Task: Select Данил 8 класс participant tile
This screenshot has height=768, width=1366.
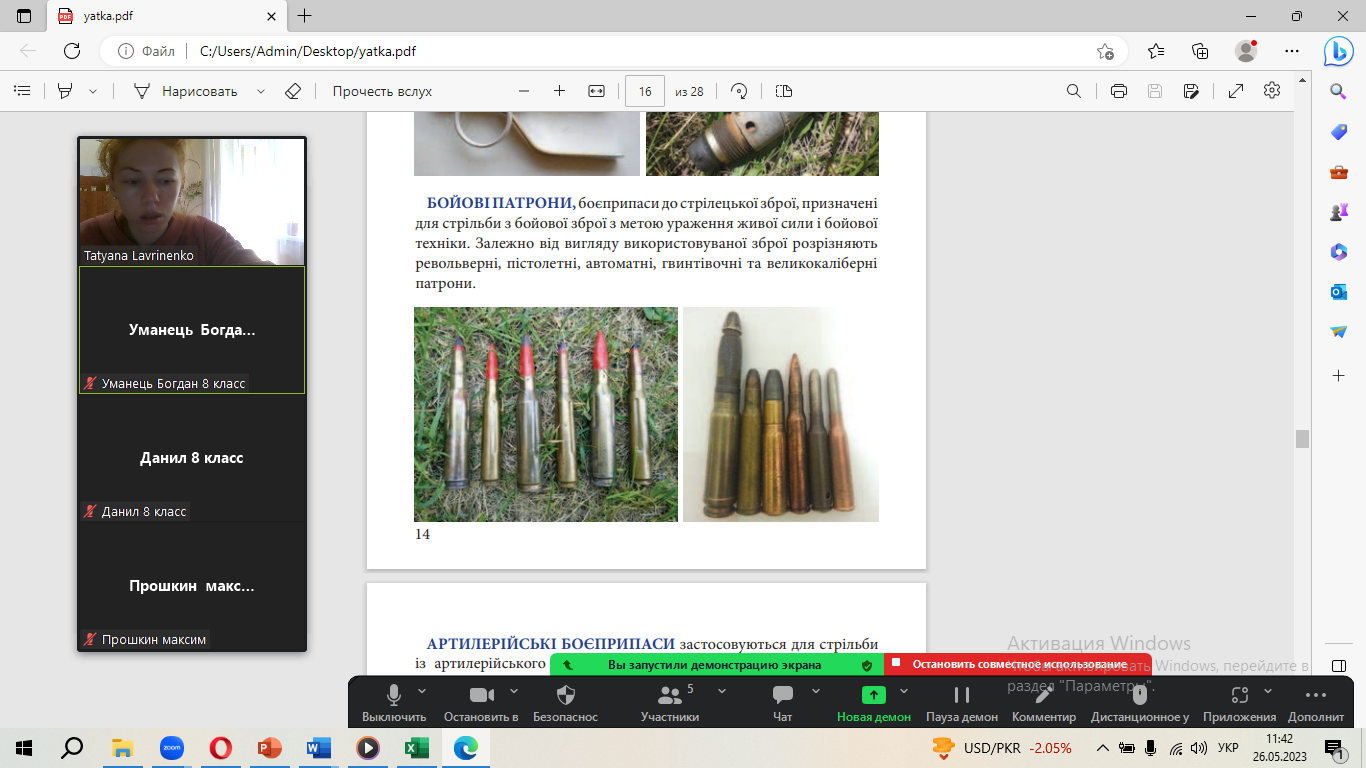Action: 192,458
